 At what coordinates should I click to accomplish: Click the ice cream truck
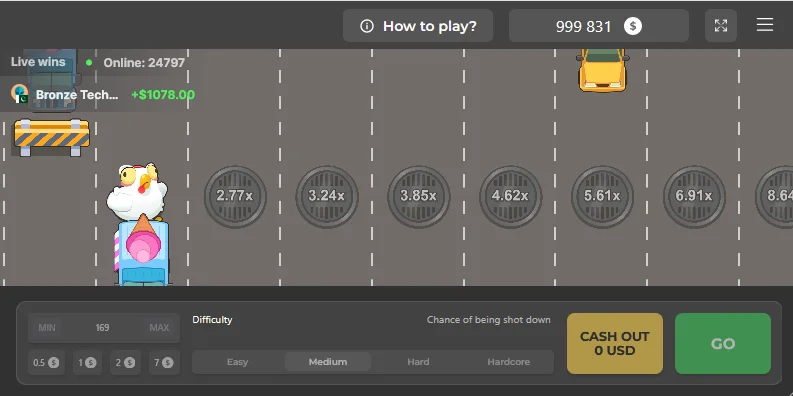click(x=143, y=250)
